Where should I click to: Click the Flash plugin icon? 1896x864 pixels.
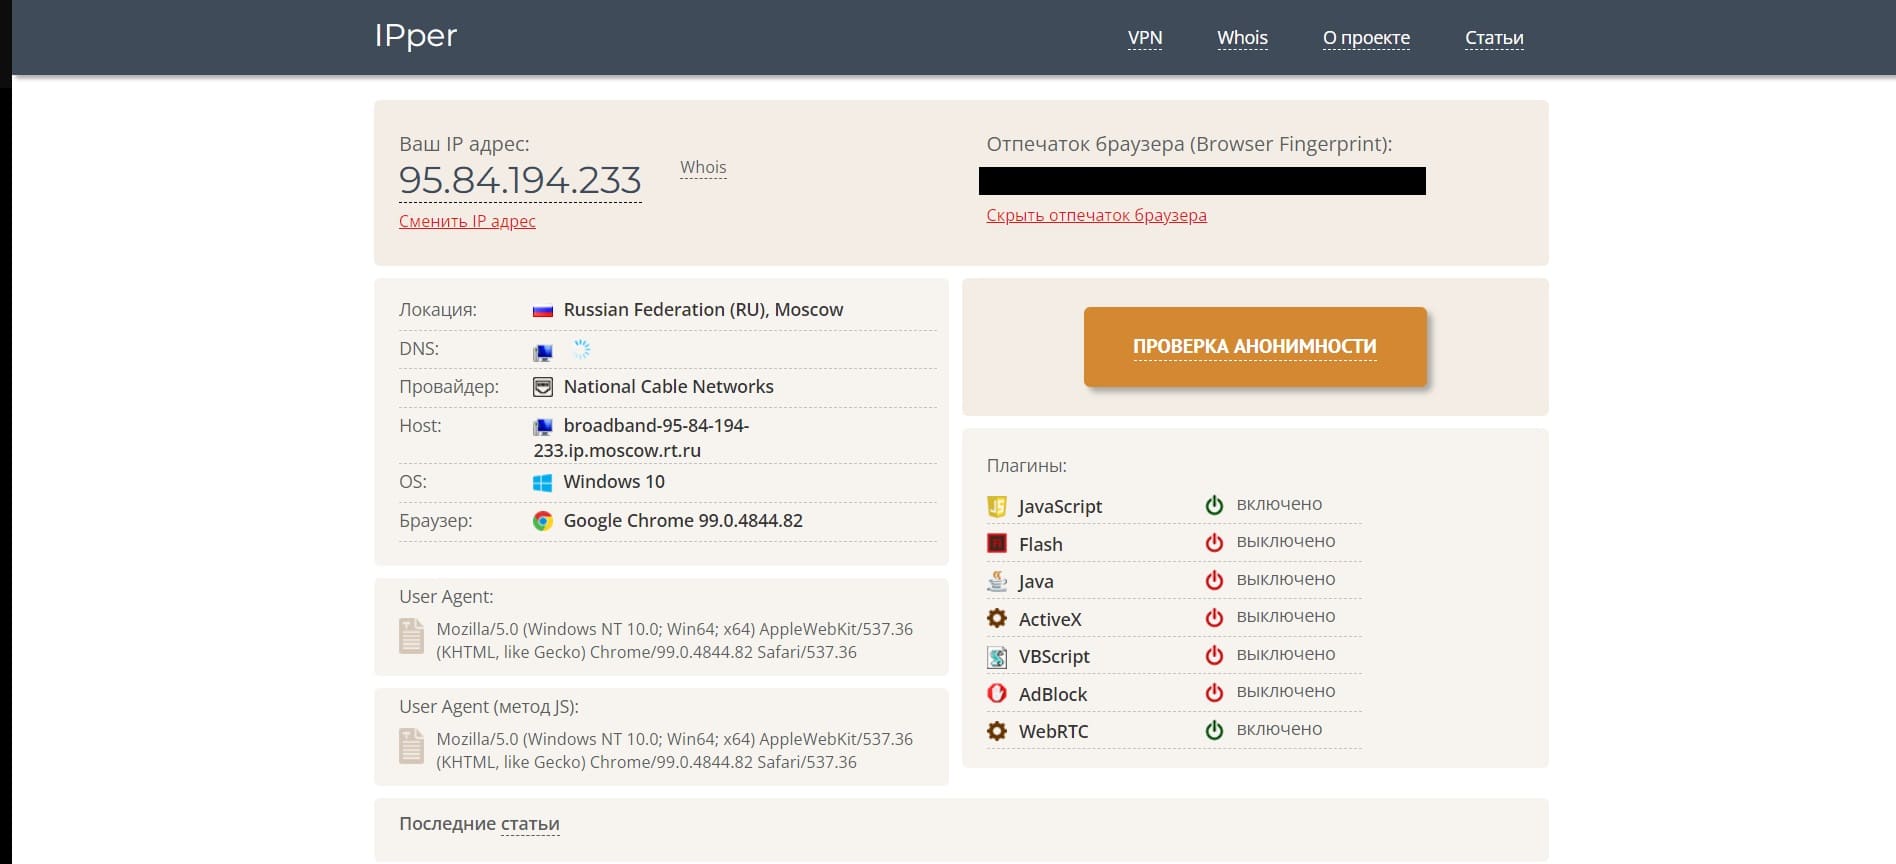996,544
